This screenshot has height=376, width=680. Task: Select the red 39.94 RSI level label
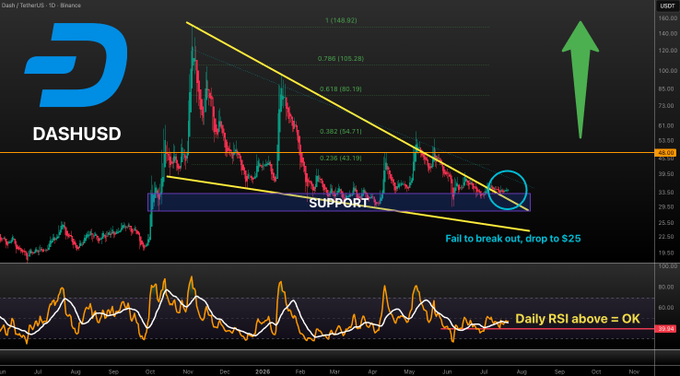click(665, 329)
